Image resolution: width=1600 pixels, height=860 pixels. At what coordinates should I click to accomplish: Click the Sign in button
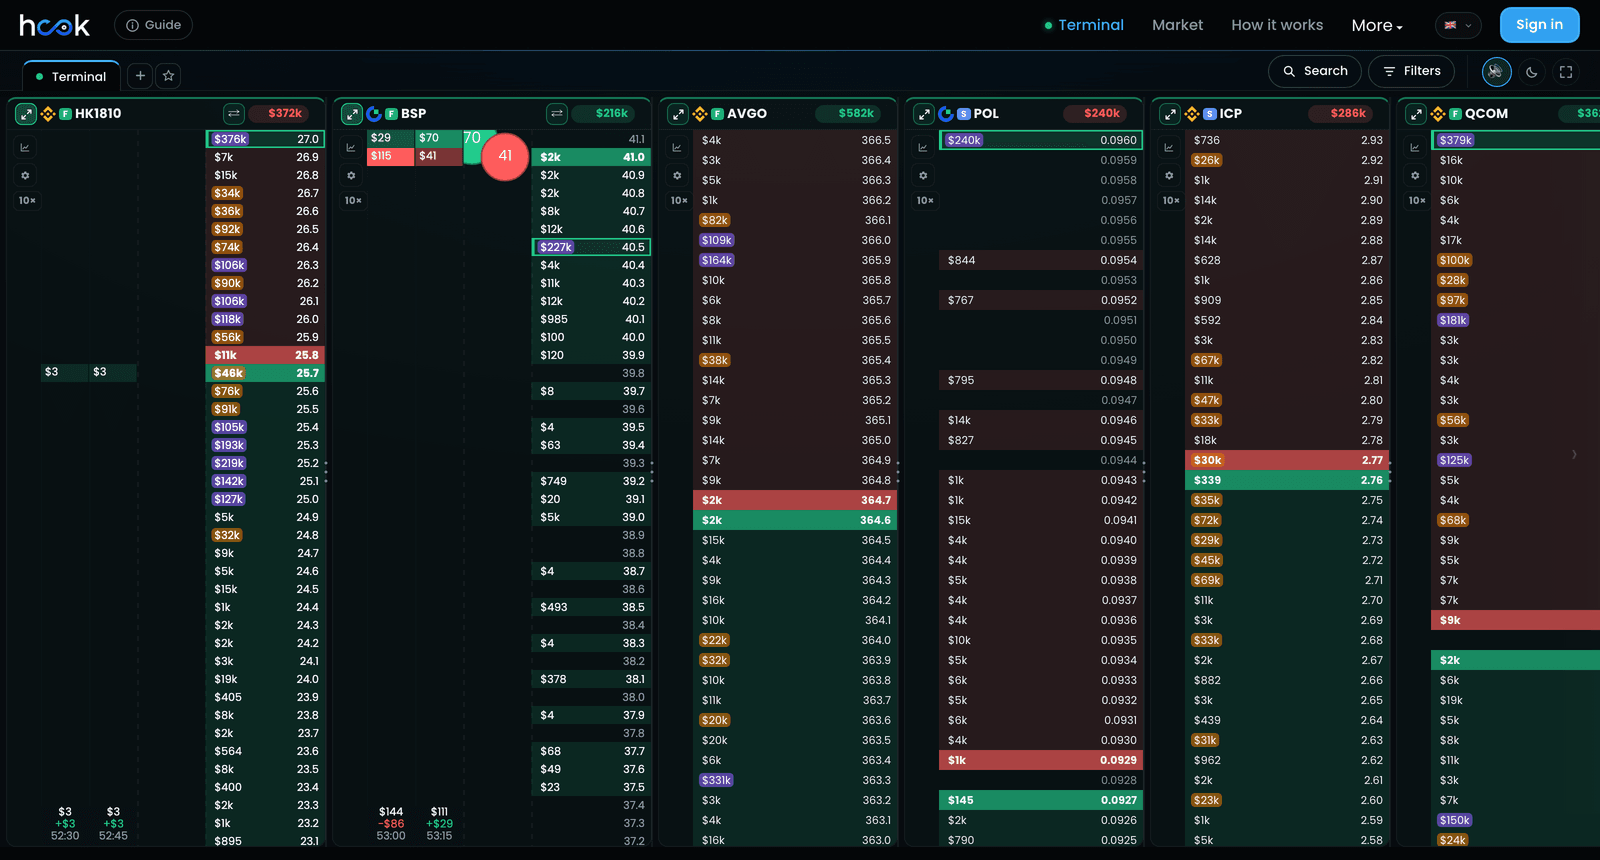[x=1539, y=25]
